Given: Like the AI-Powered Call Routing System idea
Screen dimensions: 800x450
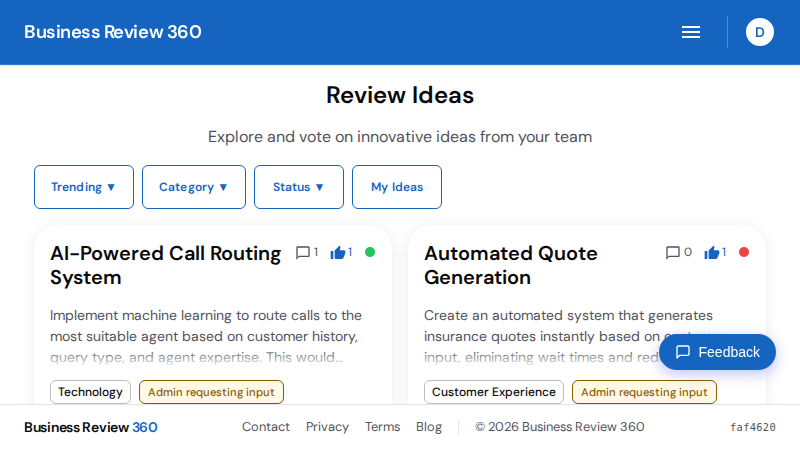Looking at the screenshot, I should (x=338, y=253).
